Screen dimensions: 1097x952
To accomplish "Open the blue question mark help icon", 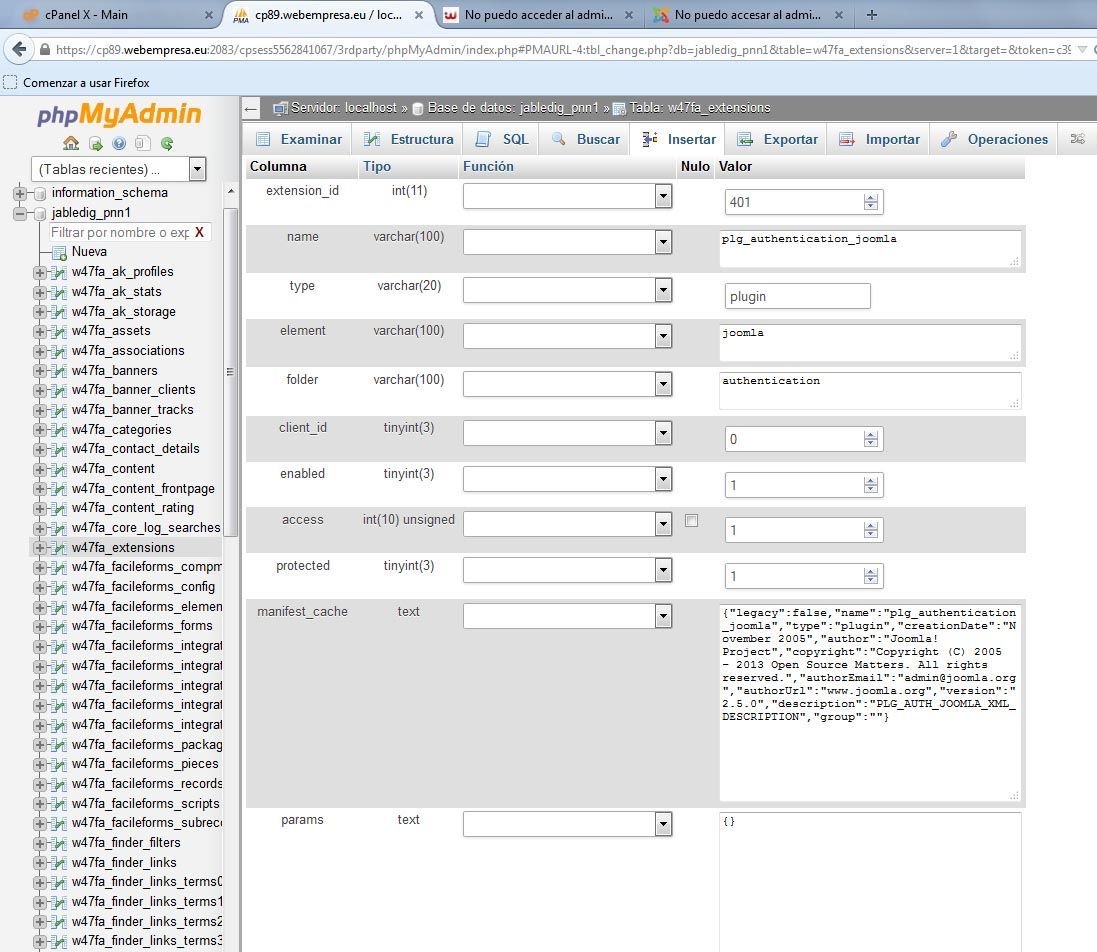I will click(119, 144).
